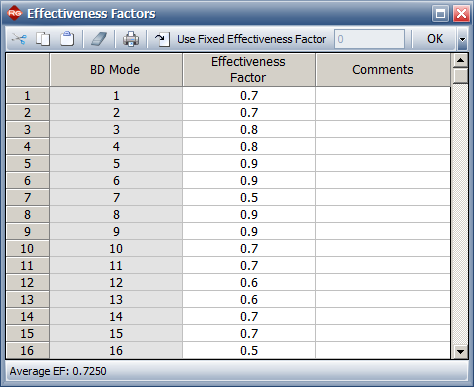Click the Paste clipboard icon
Image resolution: width=474 pixels, height=387 pixels.
67,39
